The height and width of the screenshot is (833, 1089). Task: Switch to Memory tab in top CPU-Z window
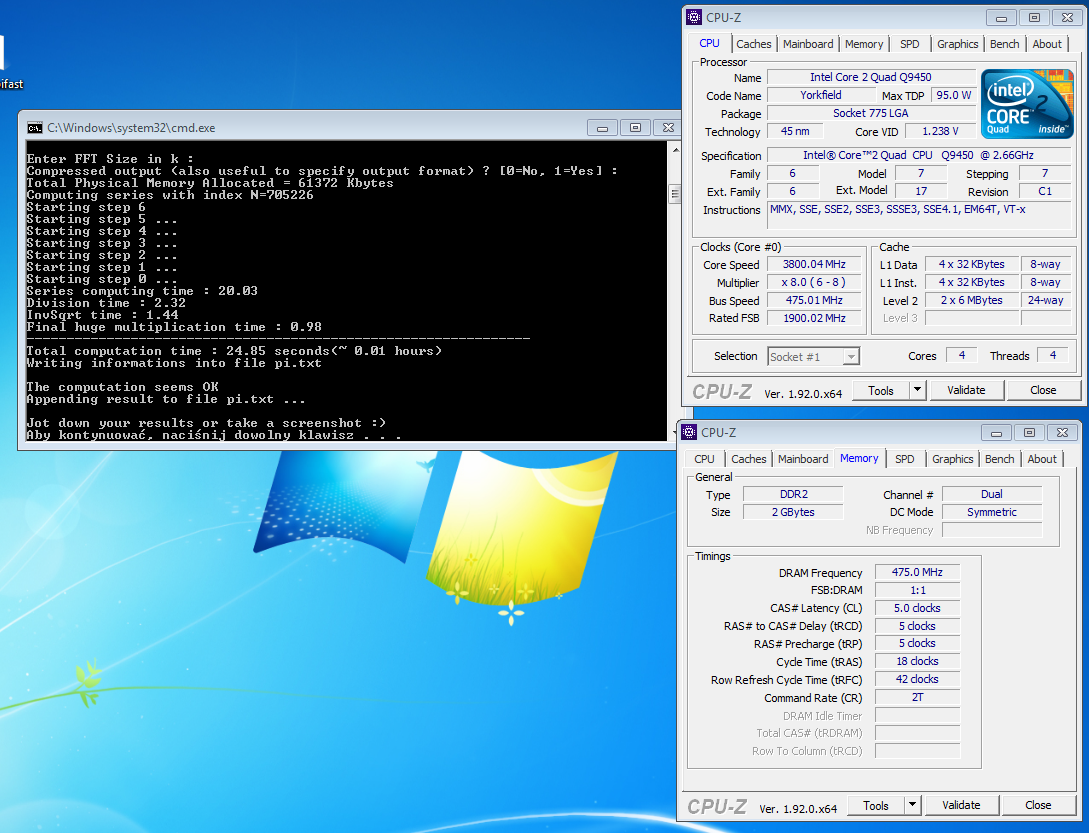(x=863, y=44)
